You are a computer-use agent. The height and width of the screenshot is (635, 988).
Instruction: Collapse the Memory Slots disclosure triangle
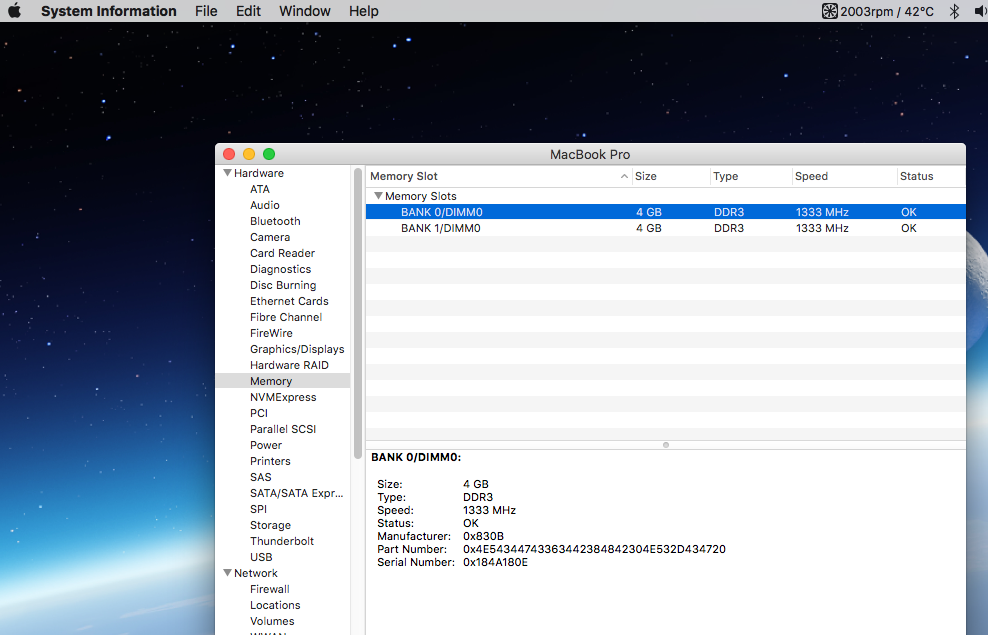coord(378,196)
